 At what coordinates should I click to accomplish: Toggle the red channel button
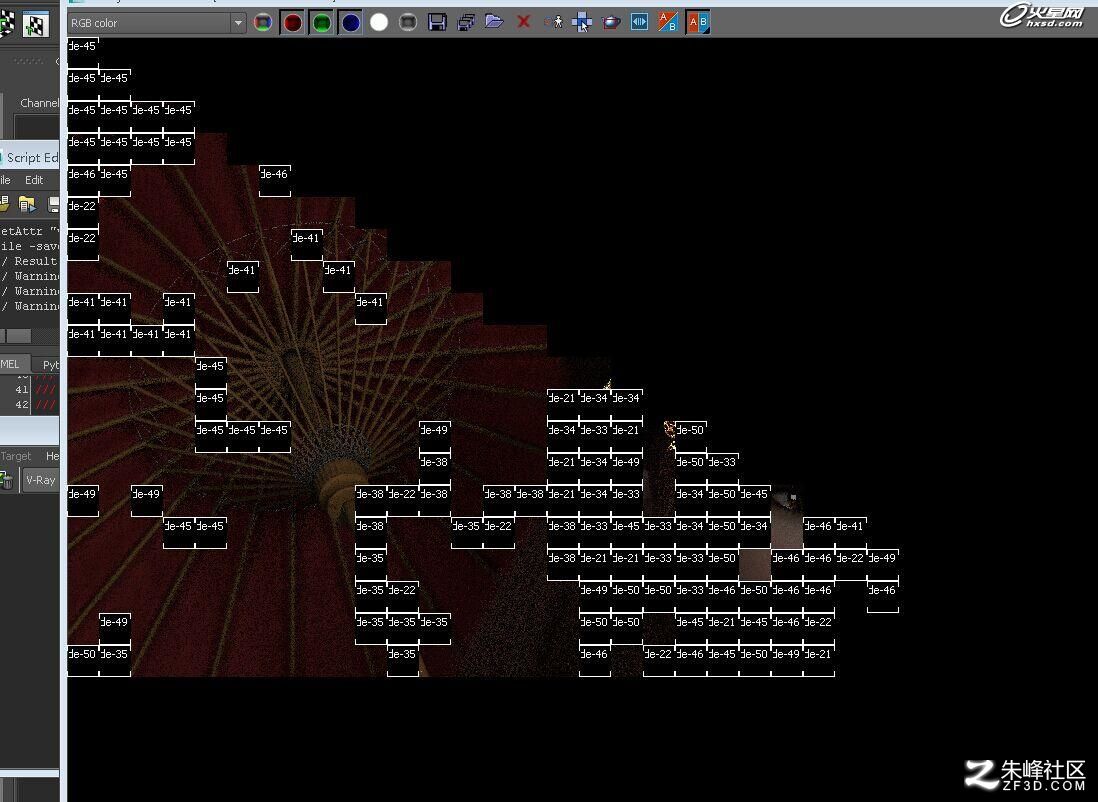pos(292,23)
